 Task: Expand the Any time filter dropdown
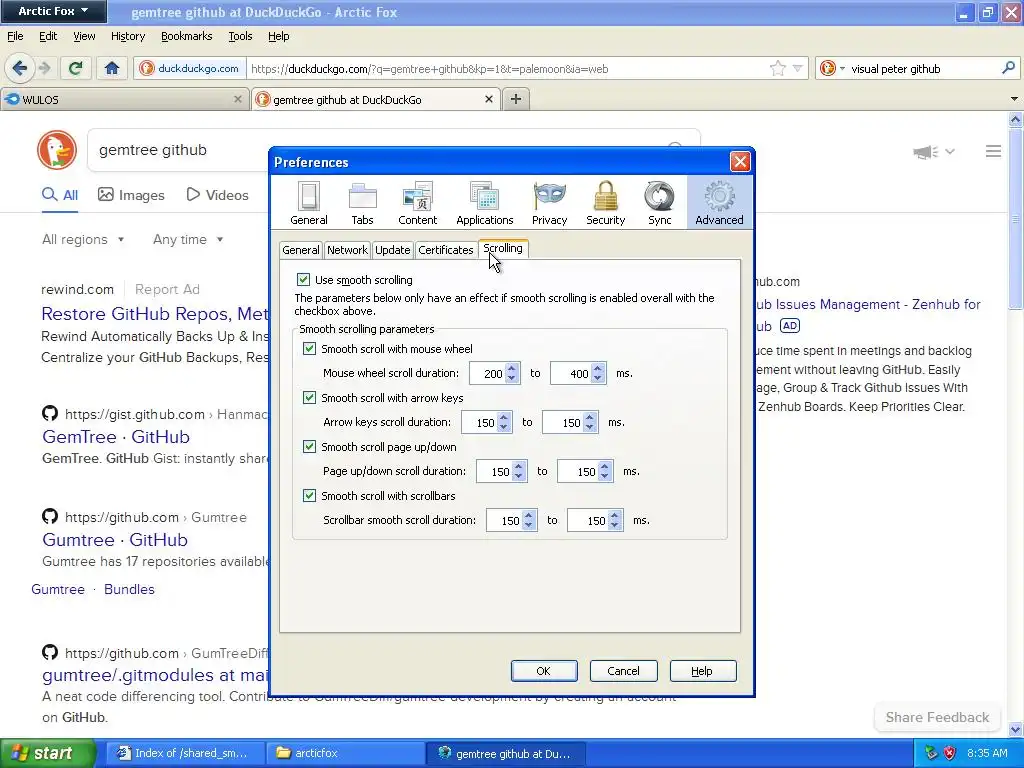click(188, 240)
